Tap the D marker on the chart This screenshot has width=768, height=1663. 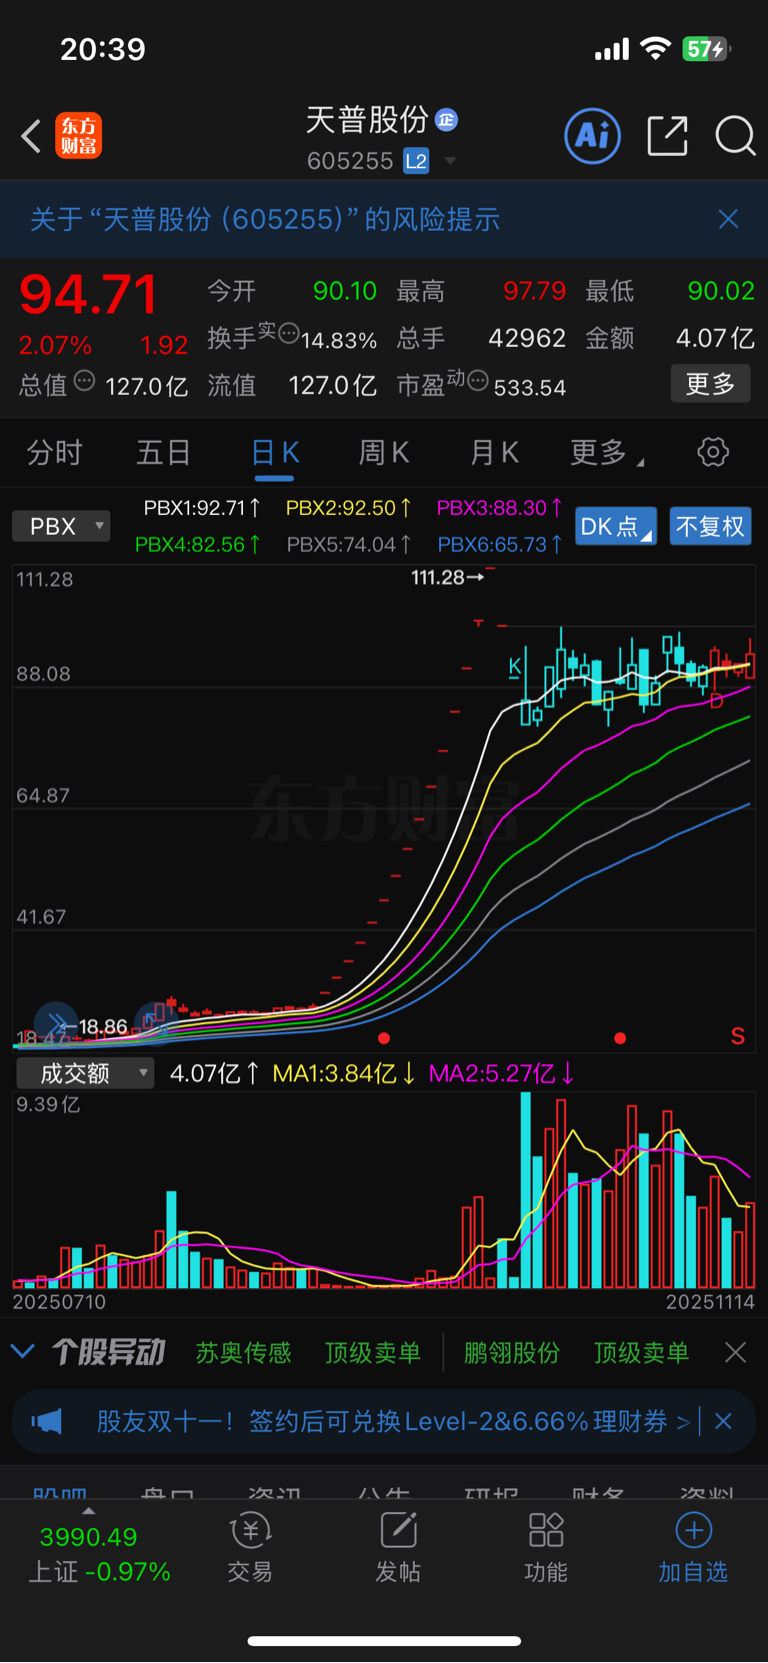click(x=716, y=701)
